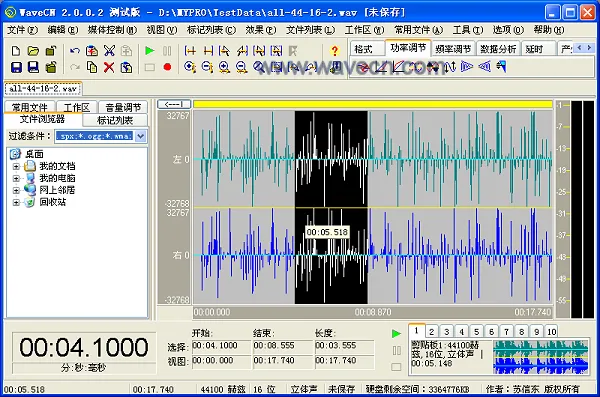Image resolution: width=600 pixels, height=397 pixels.
Task: Switch to the 数据分析 tab
Action: pyautogui.click(x=498, y=49)
